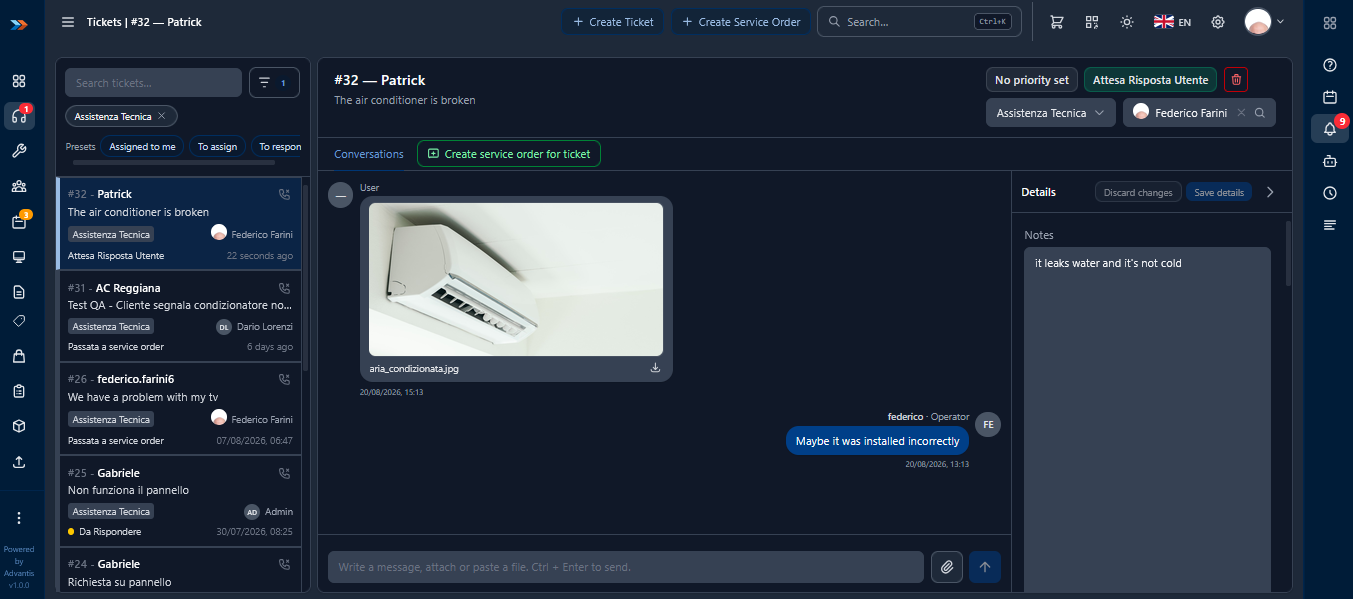Screen dimensions: 1353x599
Task: Open the clock history icon in right sidebar
Action: pyautogui.click(x=1330, y=193)
